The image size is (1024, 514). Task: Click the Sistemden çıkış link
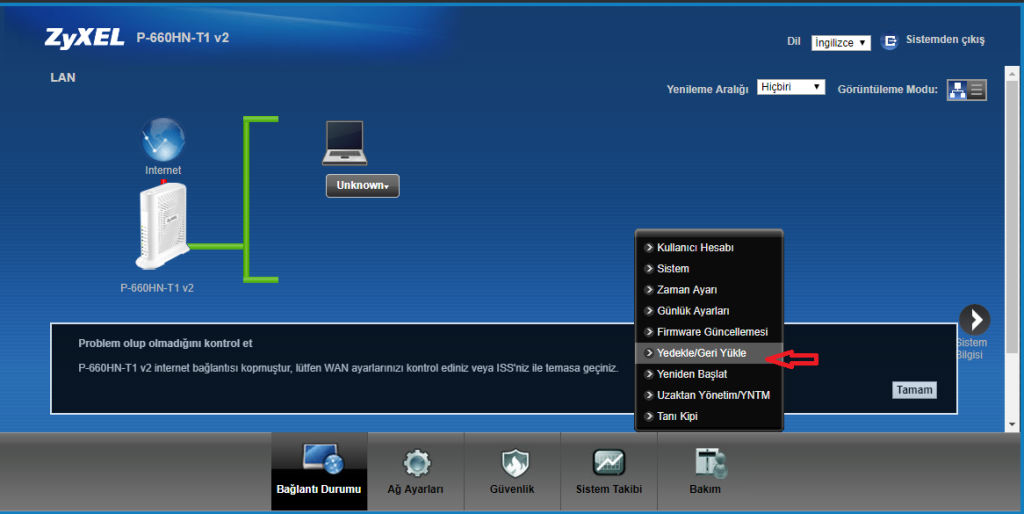click(945, 40)
